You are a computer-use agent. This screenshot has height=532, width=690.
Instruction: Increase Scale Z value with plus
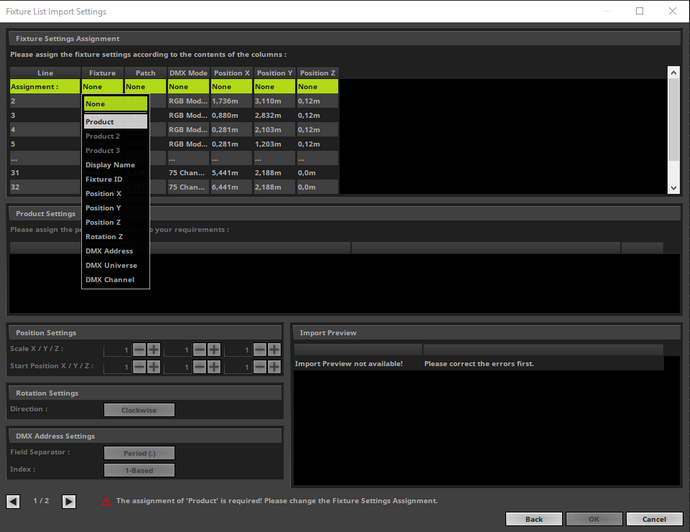click(x=274, y=350)
